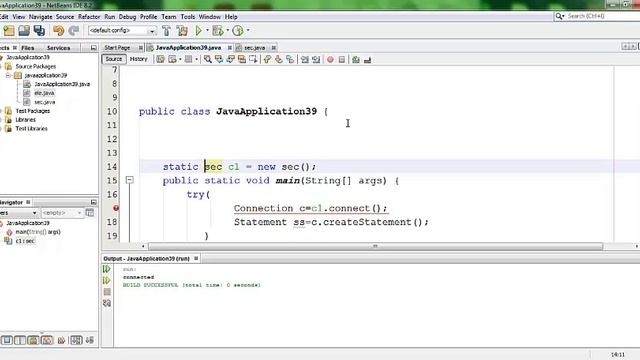Click the Shift Line Left icon
640x360 pixels.
[x=305, y=60]
